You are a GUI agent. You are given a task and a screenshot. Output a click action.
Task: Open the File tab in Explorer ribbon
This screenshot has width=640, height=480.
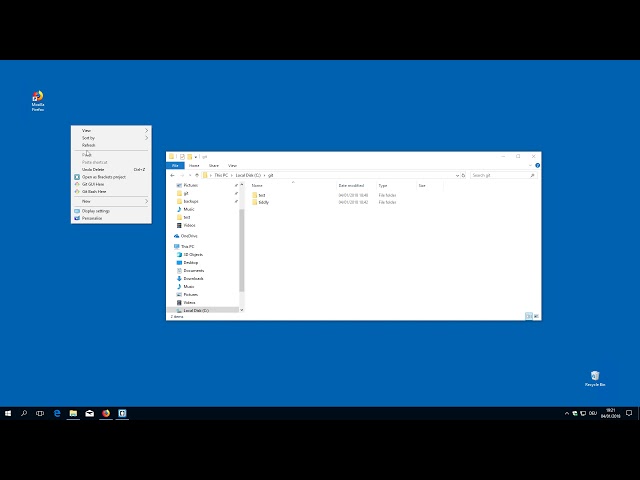(176, 165)
